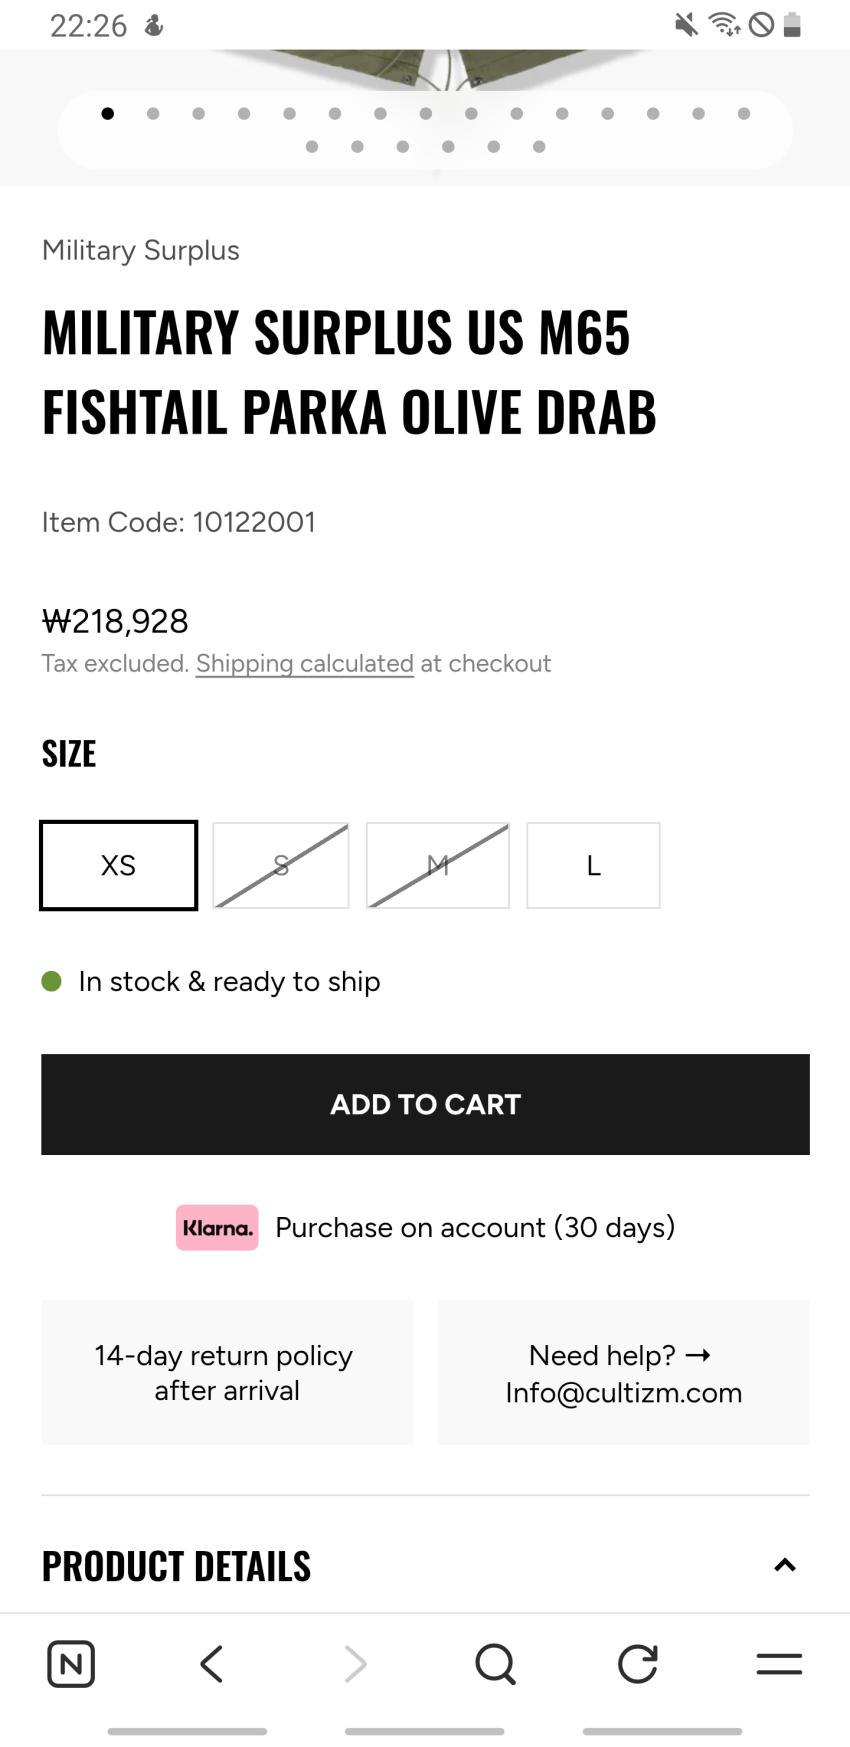
Task: Tap the Product Details heading
Action: (x=176, y=1566)
